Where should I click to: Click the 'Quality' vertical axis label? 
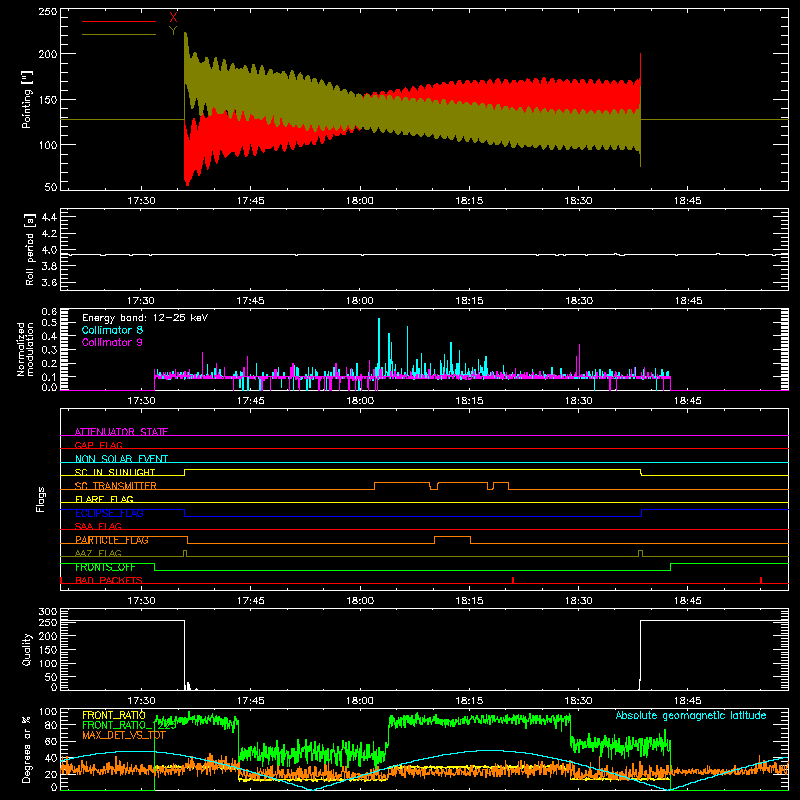27,649
